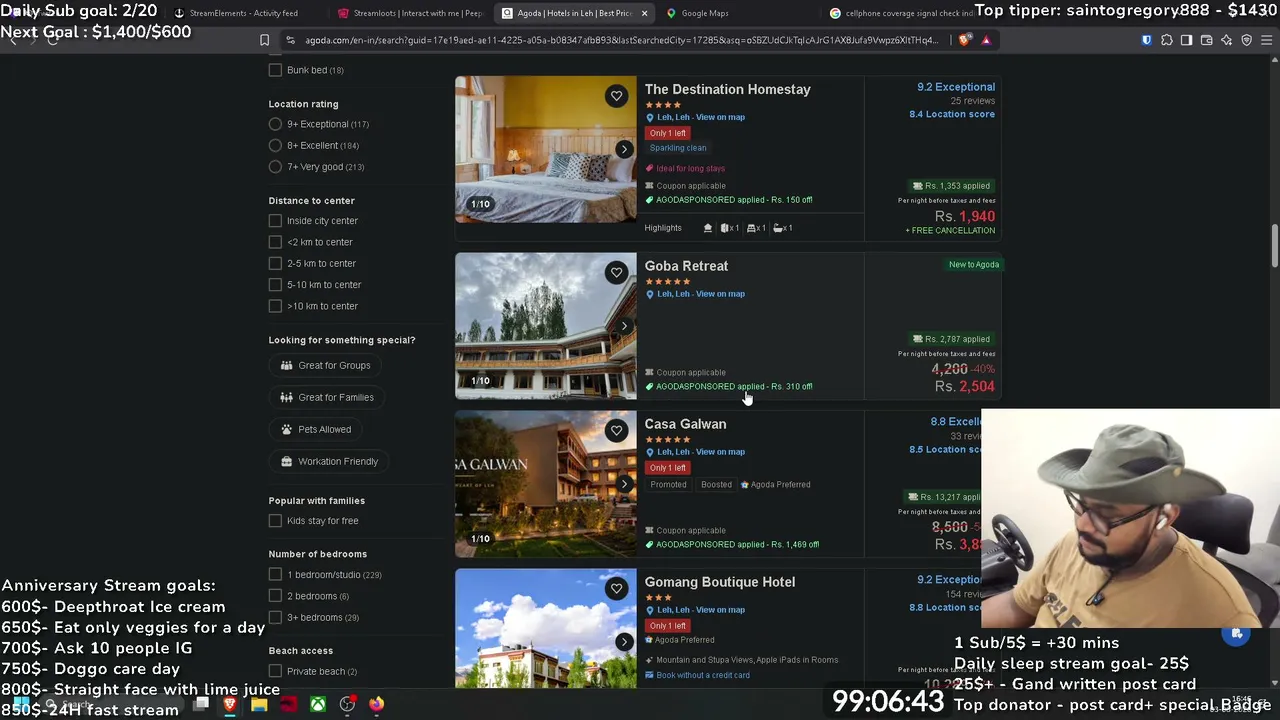Advance to next Goba Retreat photo

624,325
